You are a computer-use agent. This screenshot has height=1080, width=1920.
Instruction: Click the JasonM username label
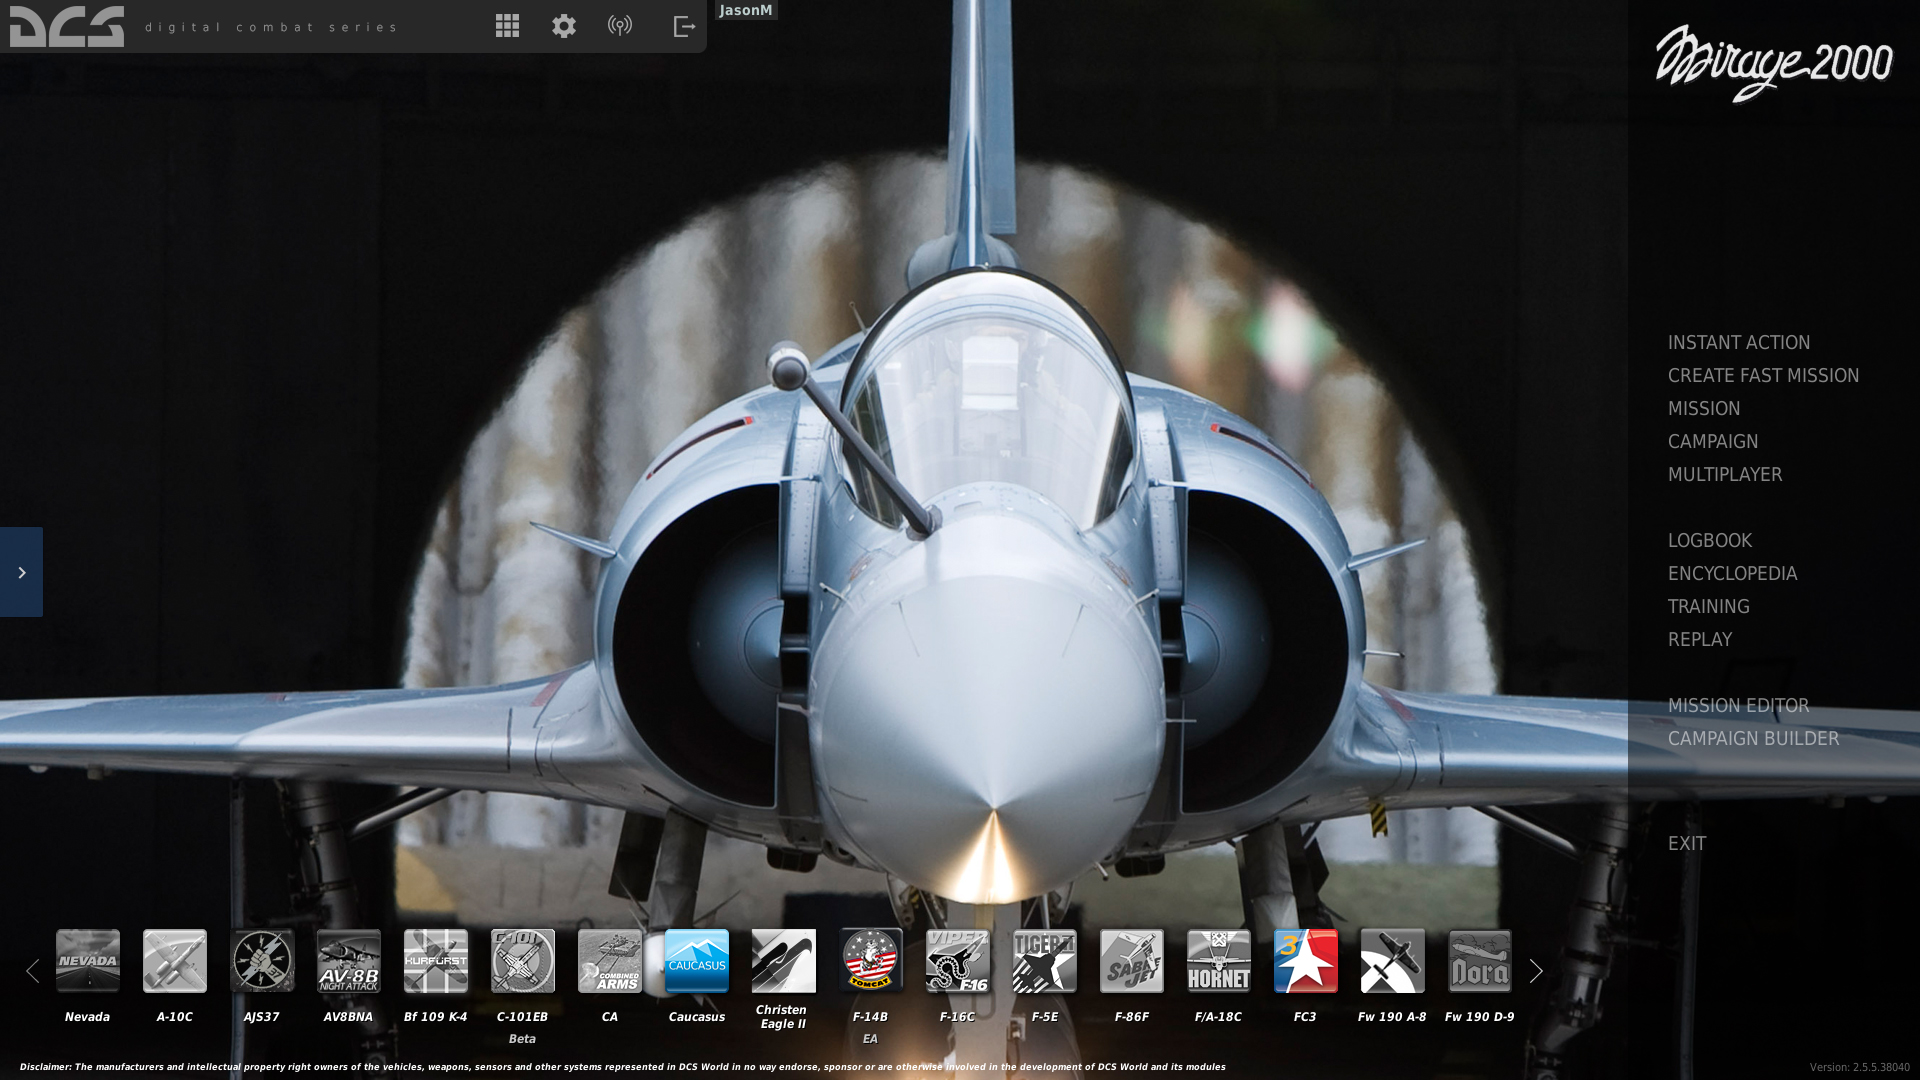746,10
